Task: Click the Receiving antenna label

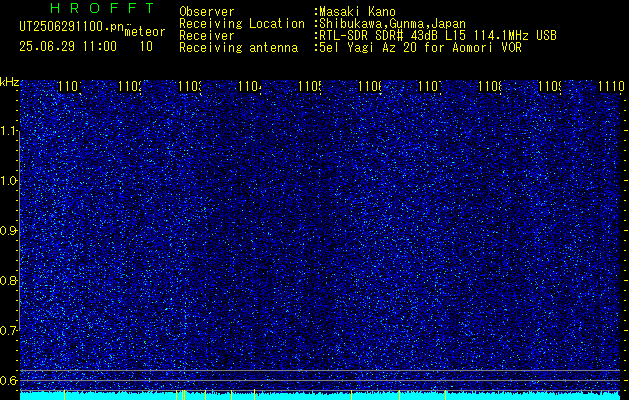Action: pyautogui.click(x=238, y=48)
